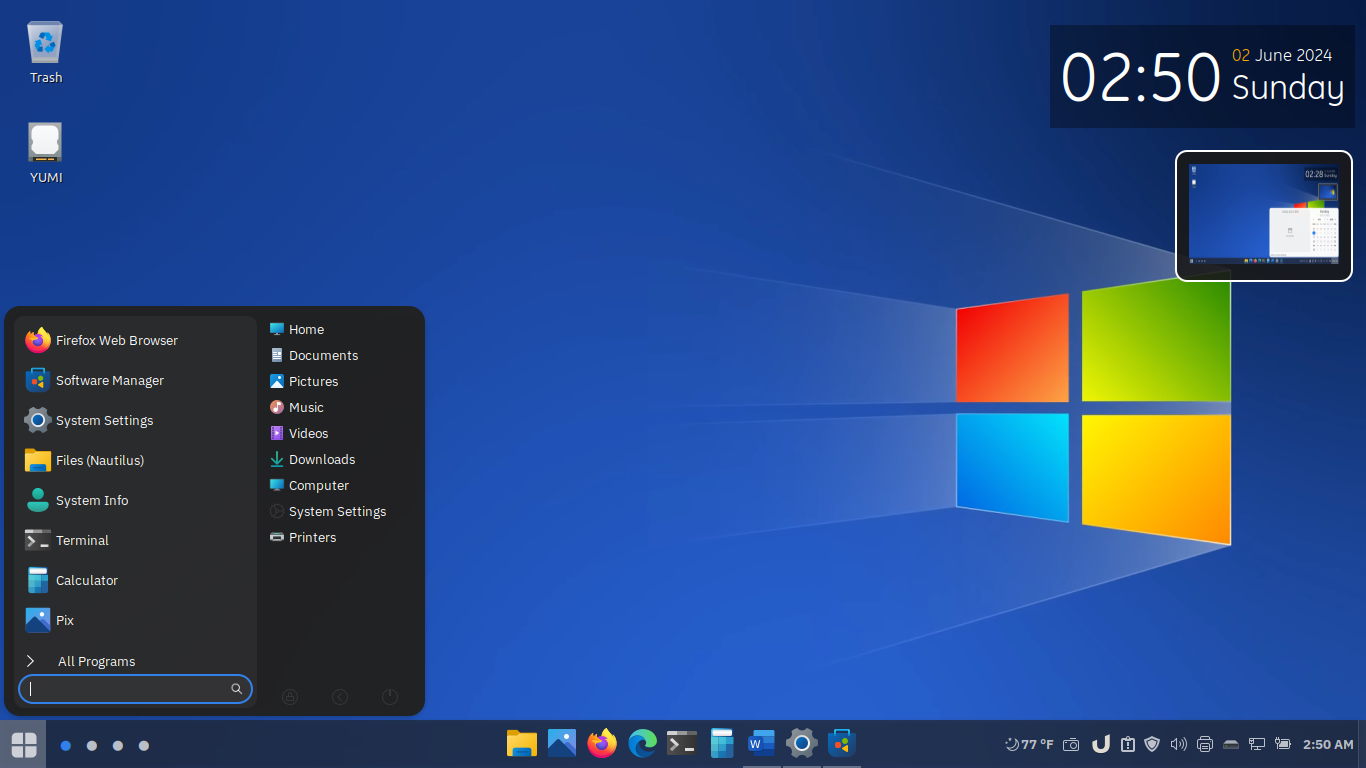The image size is (1366, 768).
Task: Open Files from the taskbar folder icon
Action: (x=522, y=744)
